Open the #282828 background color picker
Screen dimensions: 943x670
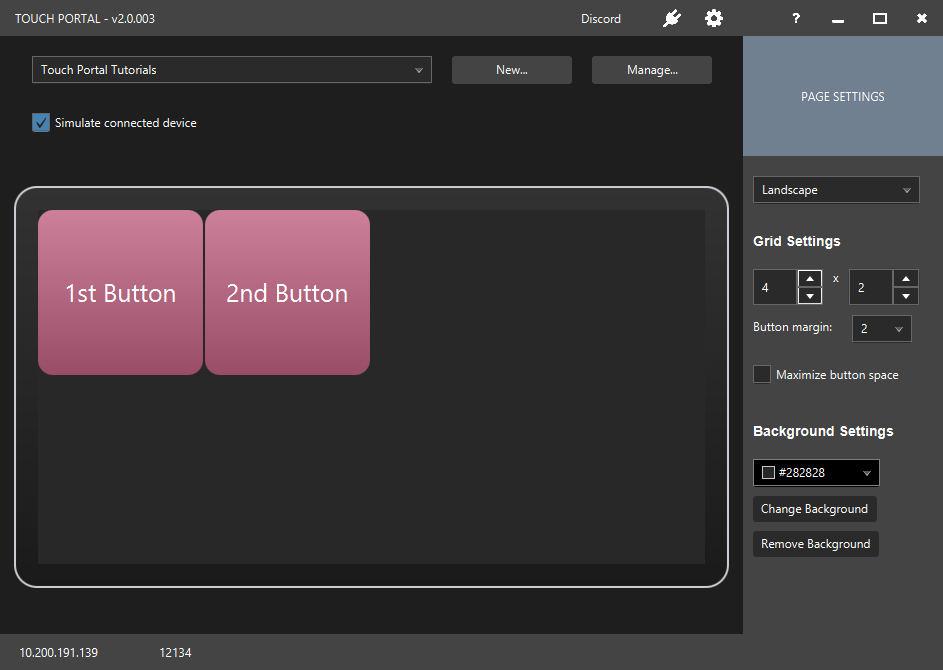[816, 473]
